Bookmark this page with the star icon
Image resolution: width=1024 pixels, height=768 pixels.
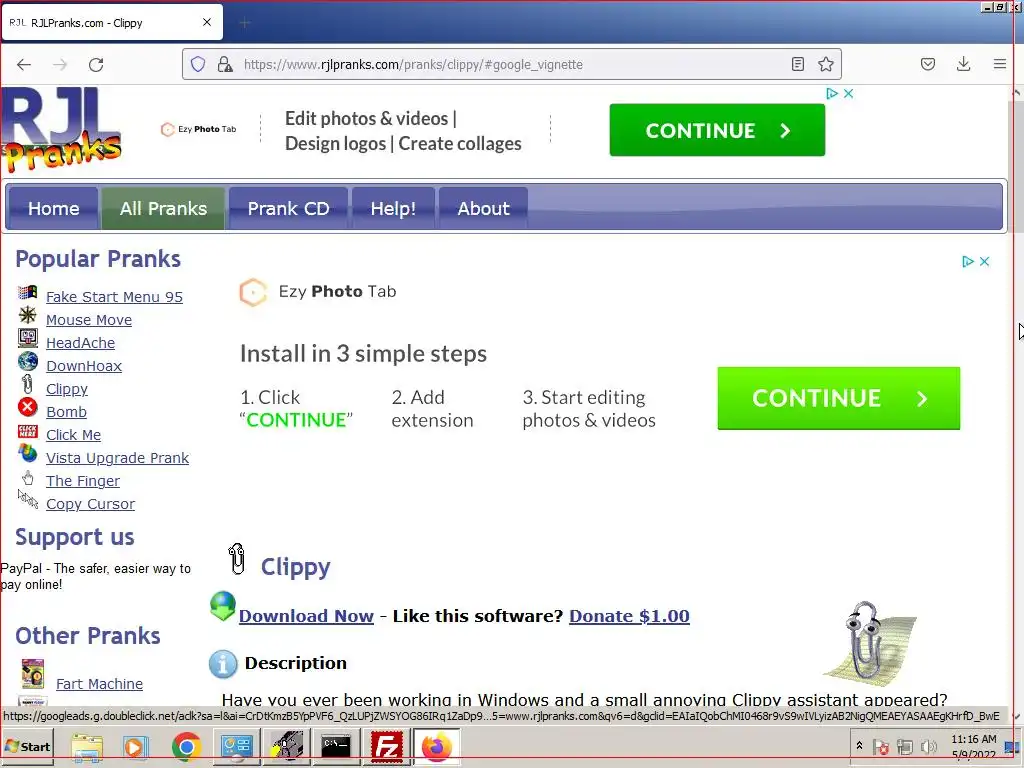tap(825, 64)
